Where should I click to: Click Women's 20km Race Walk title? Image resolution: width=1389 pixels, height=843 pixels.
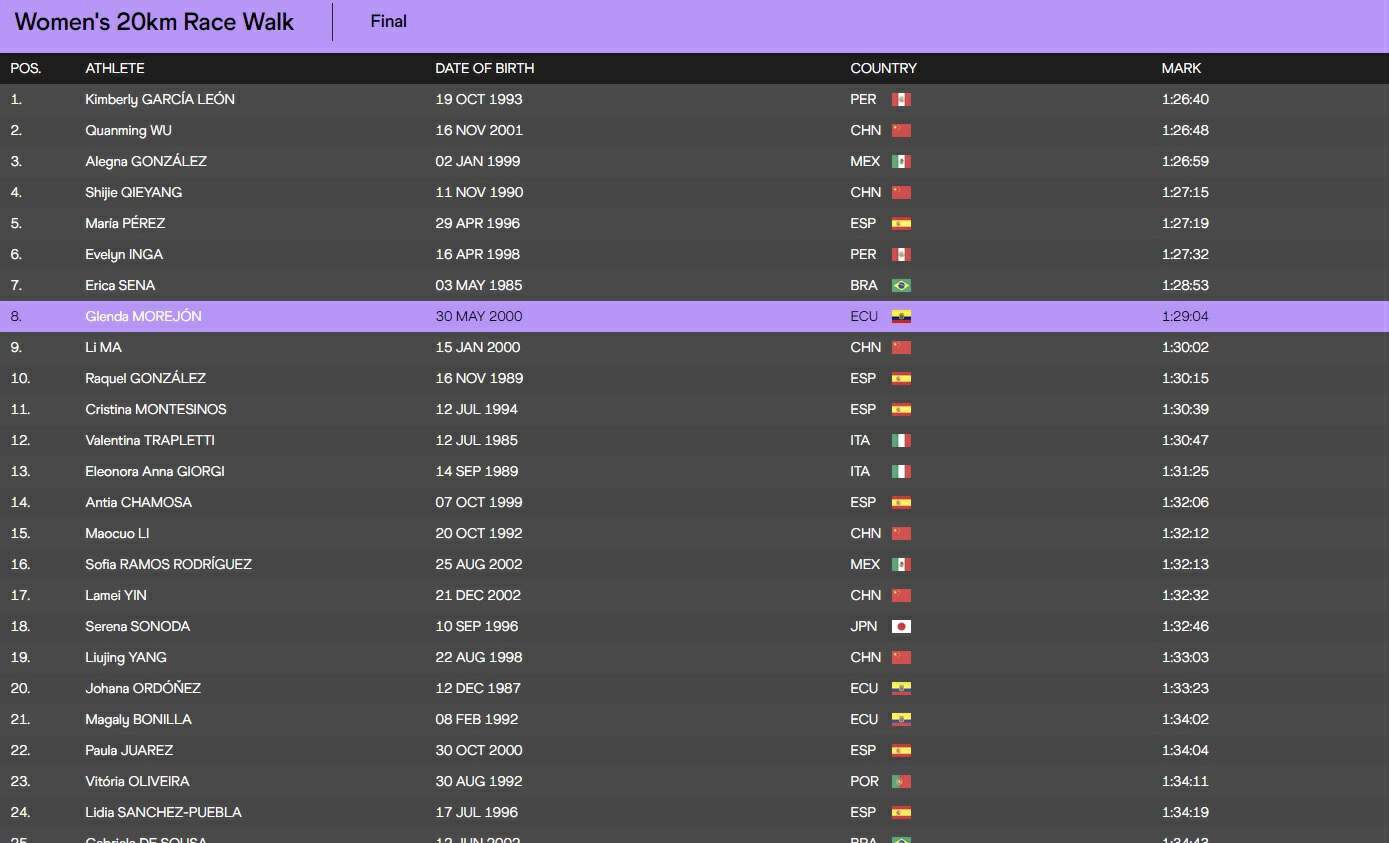(154, 22)
